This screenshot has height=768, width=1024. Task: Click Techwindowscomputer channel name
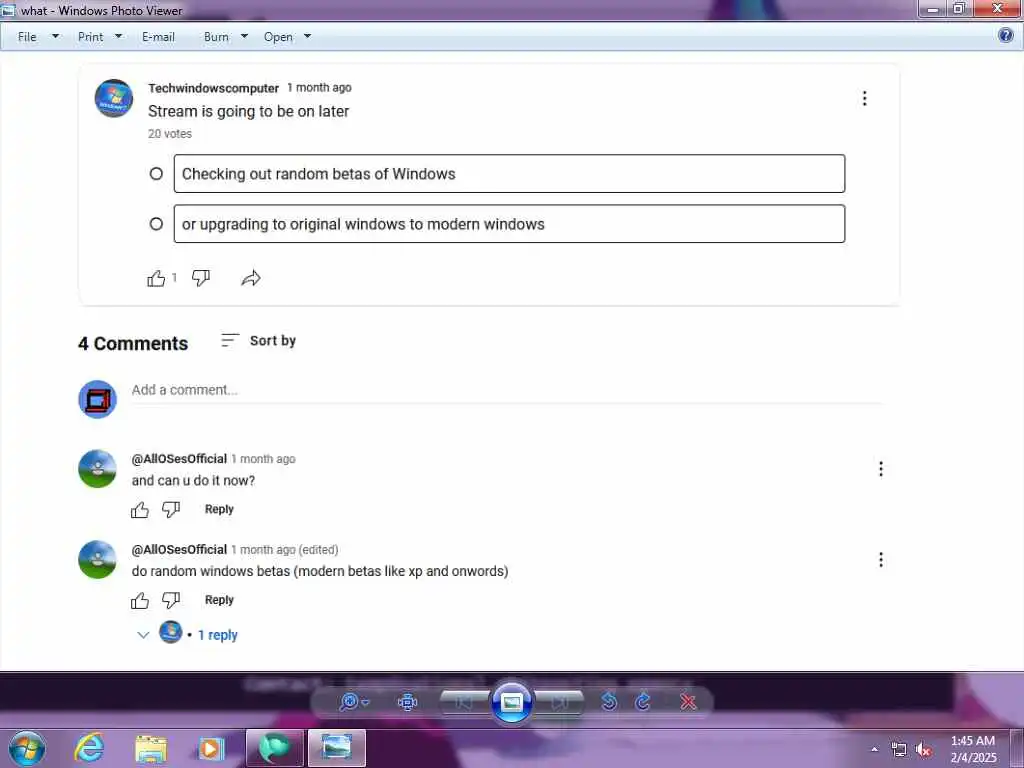214,88
